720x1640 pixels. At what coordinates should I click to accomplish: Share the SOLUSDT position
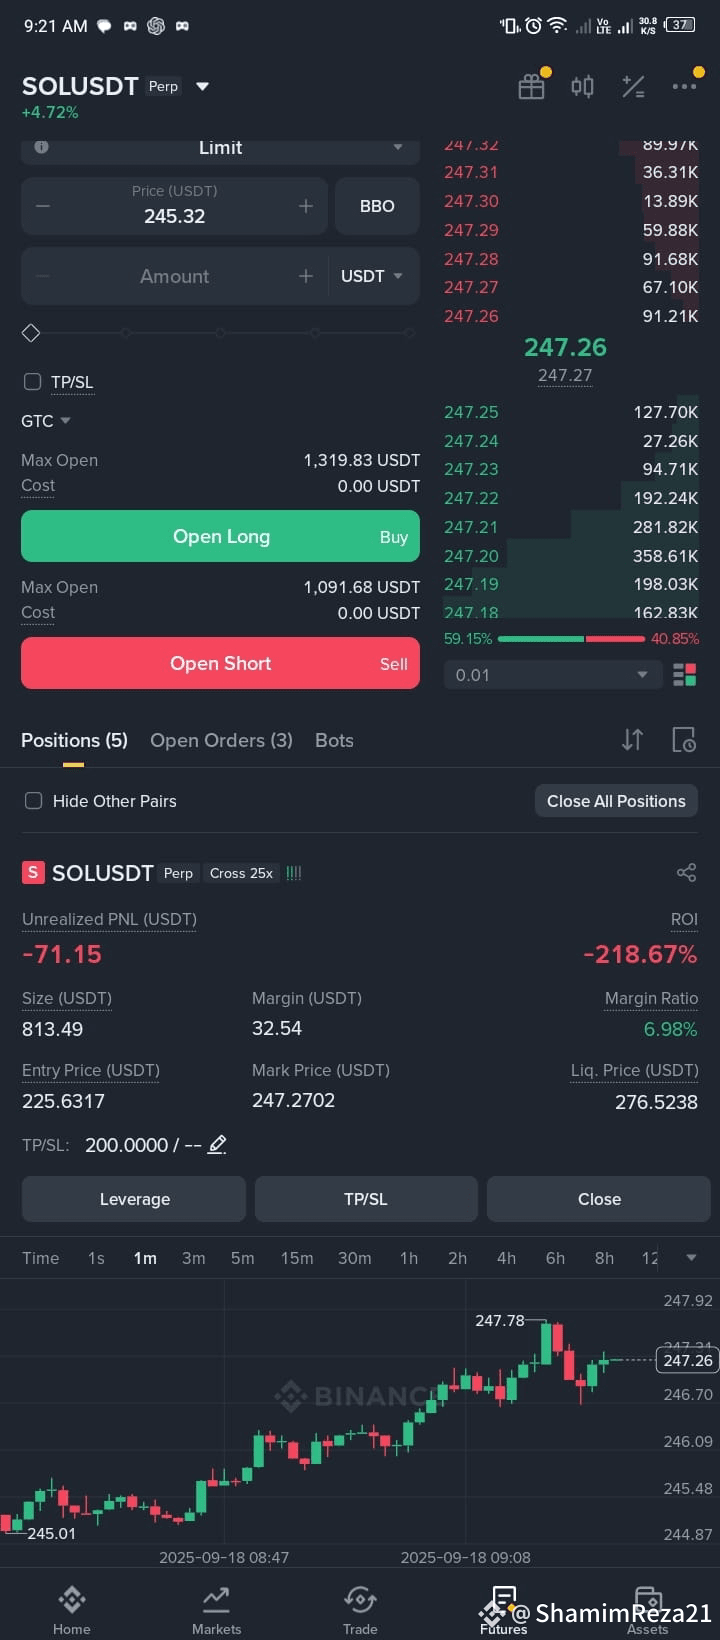tap(686, 873)
